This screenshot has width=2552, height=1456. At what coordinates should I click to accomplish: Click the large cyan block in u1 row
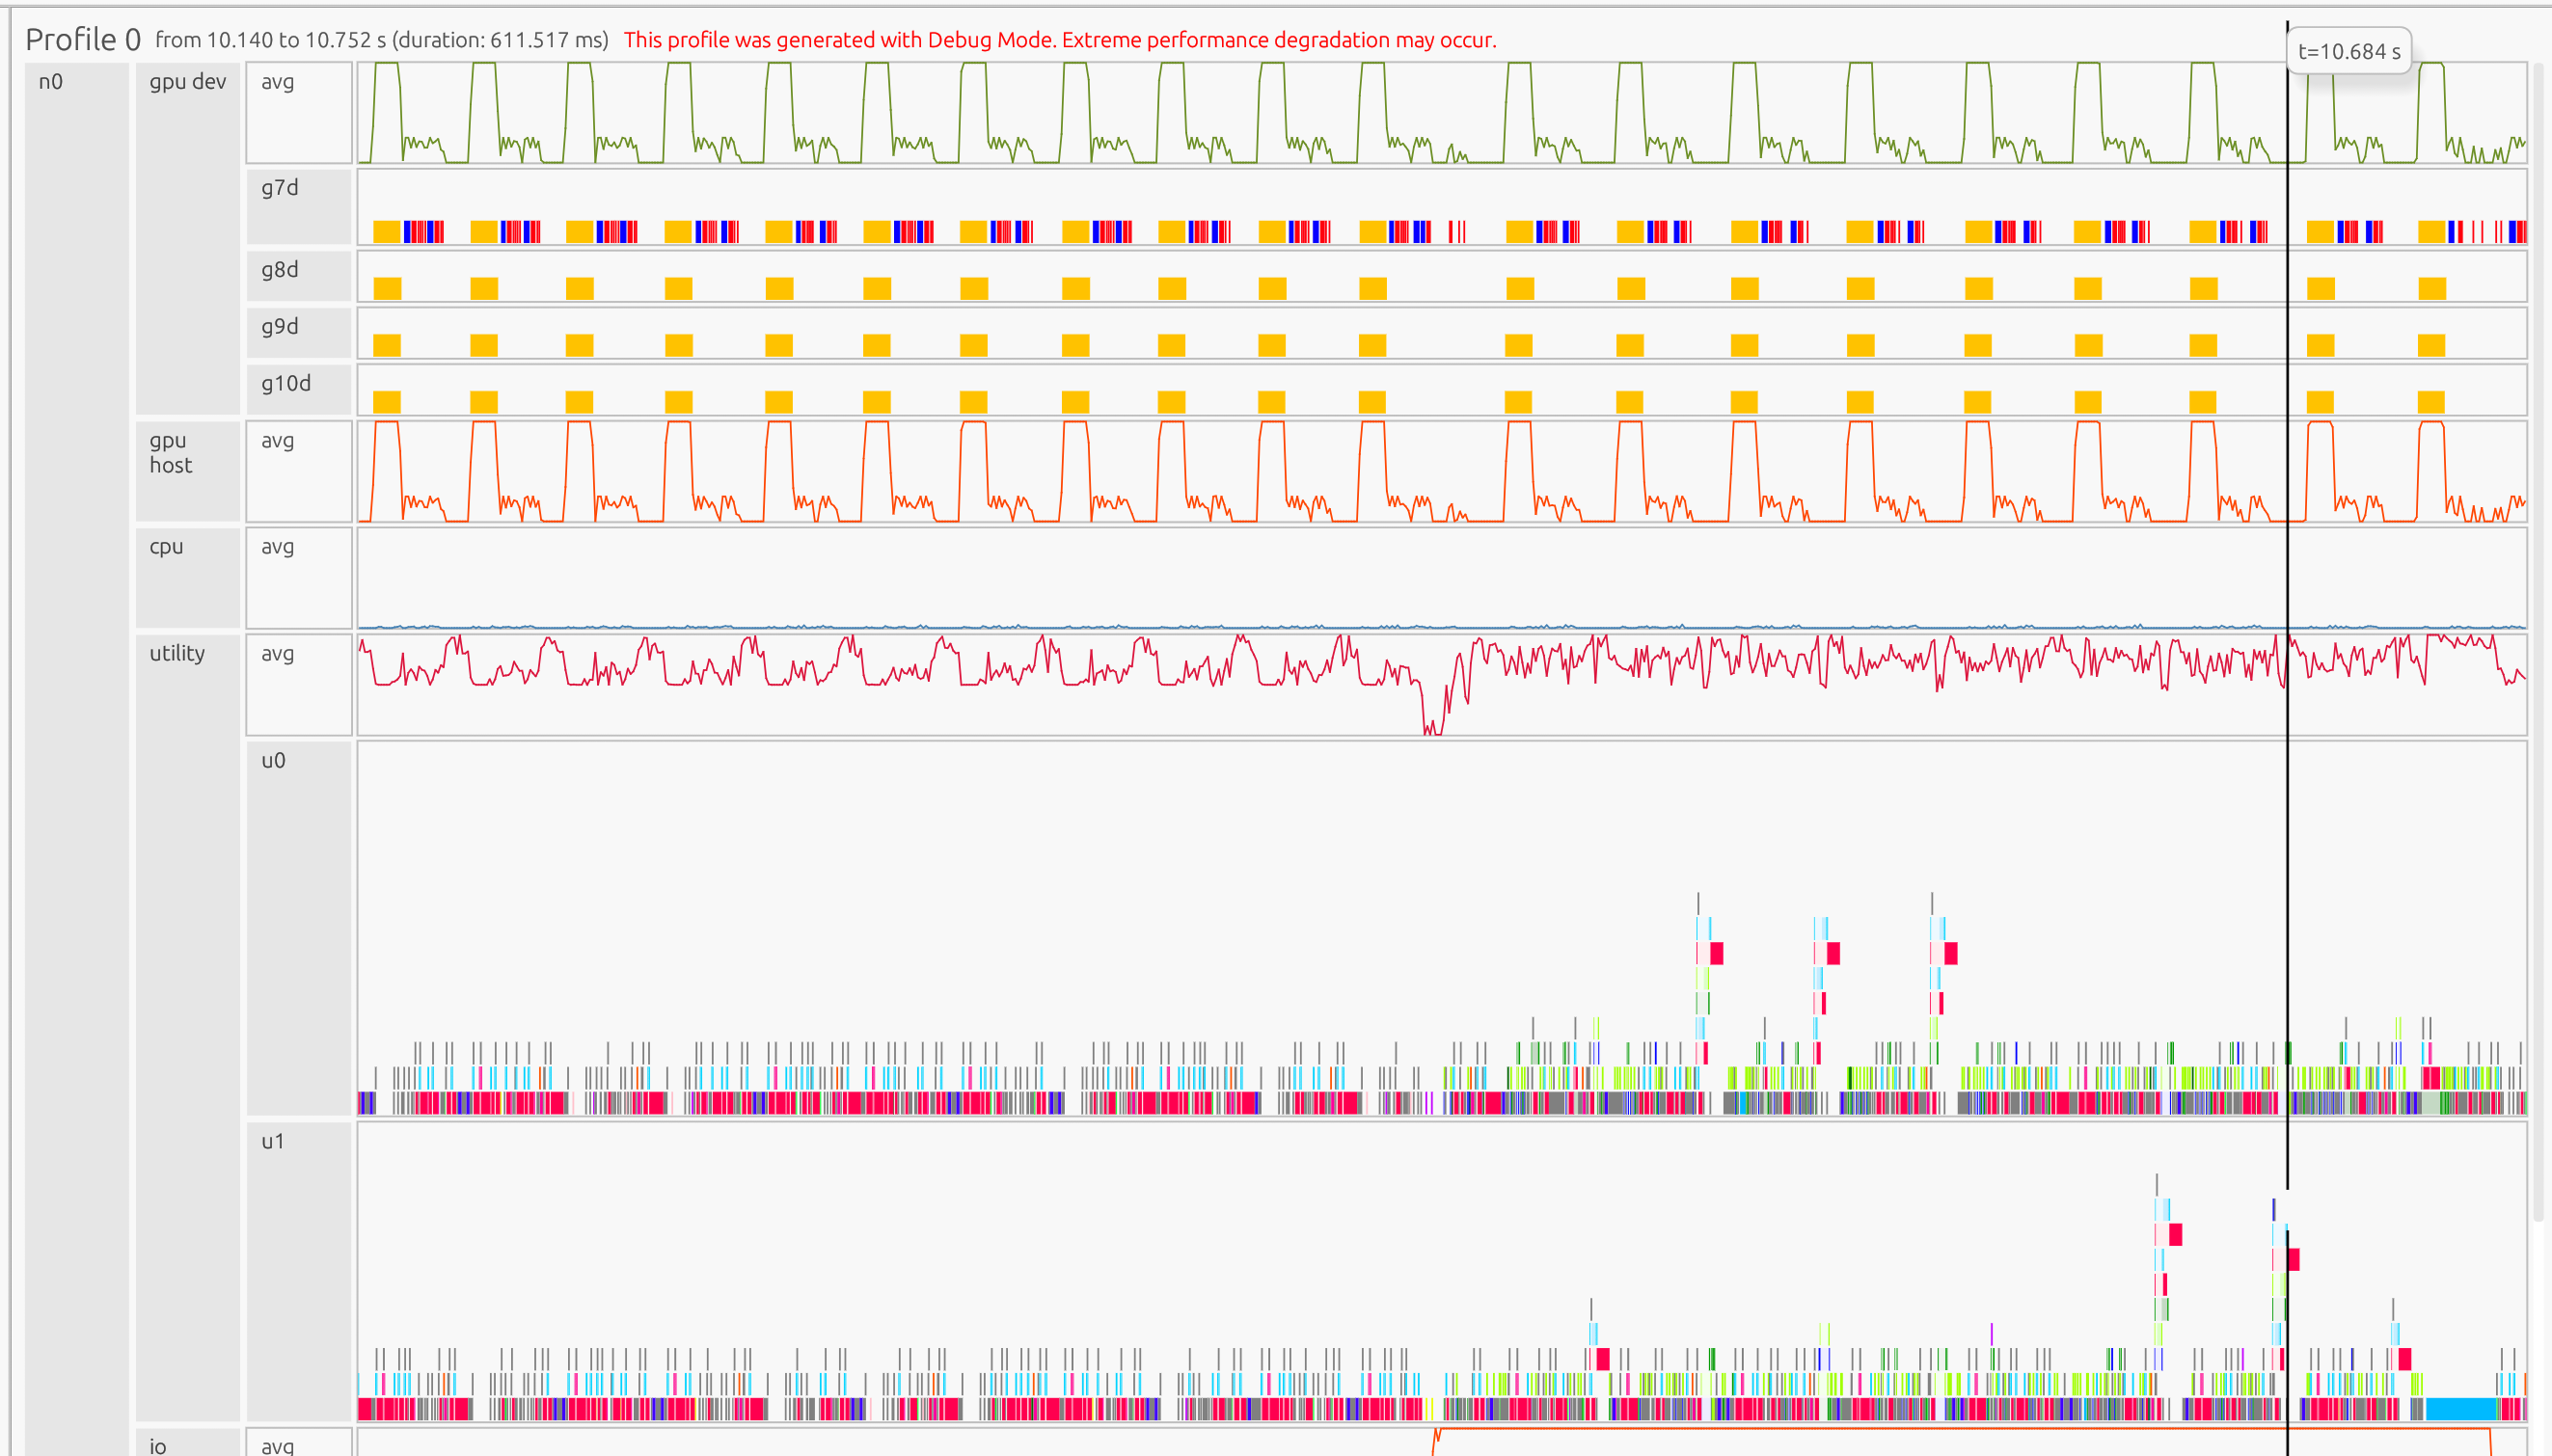coord(2461,1409)
